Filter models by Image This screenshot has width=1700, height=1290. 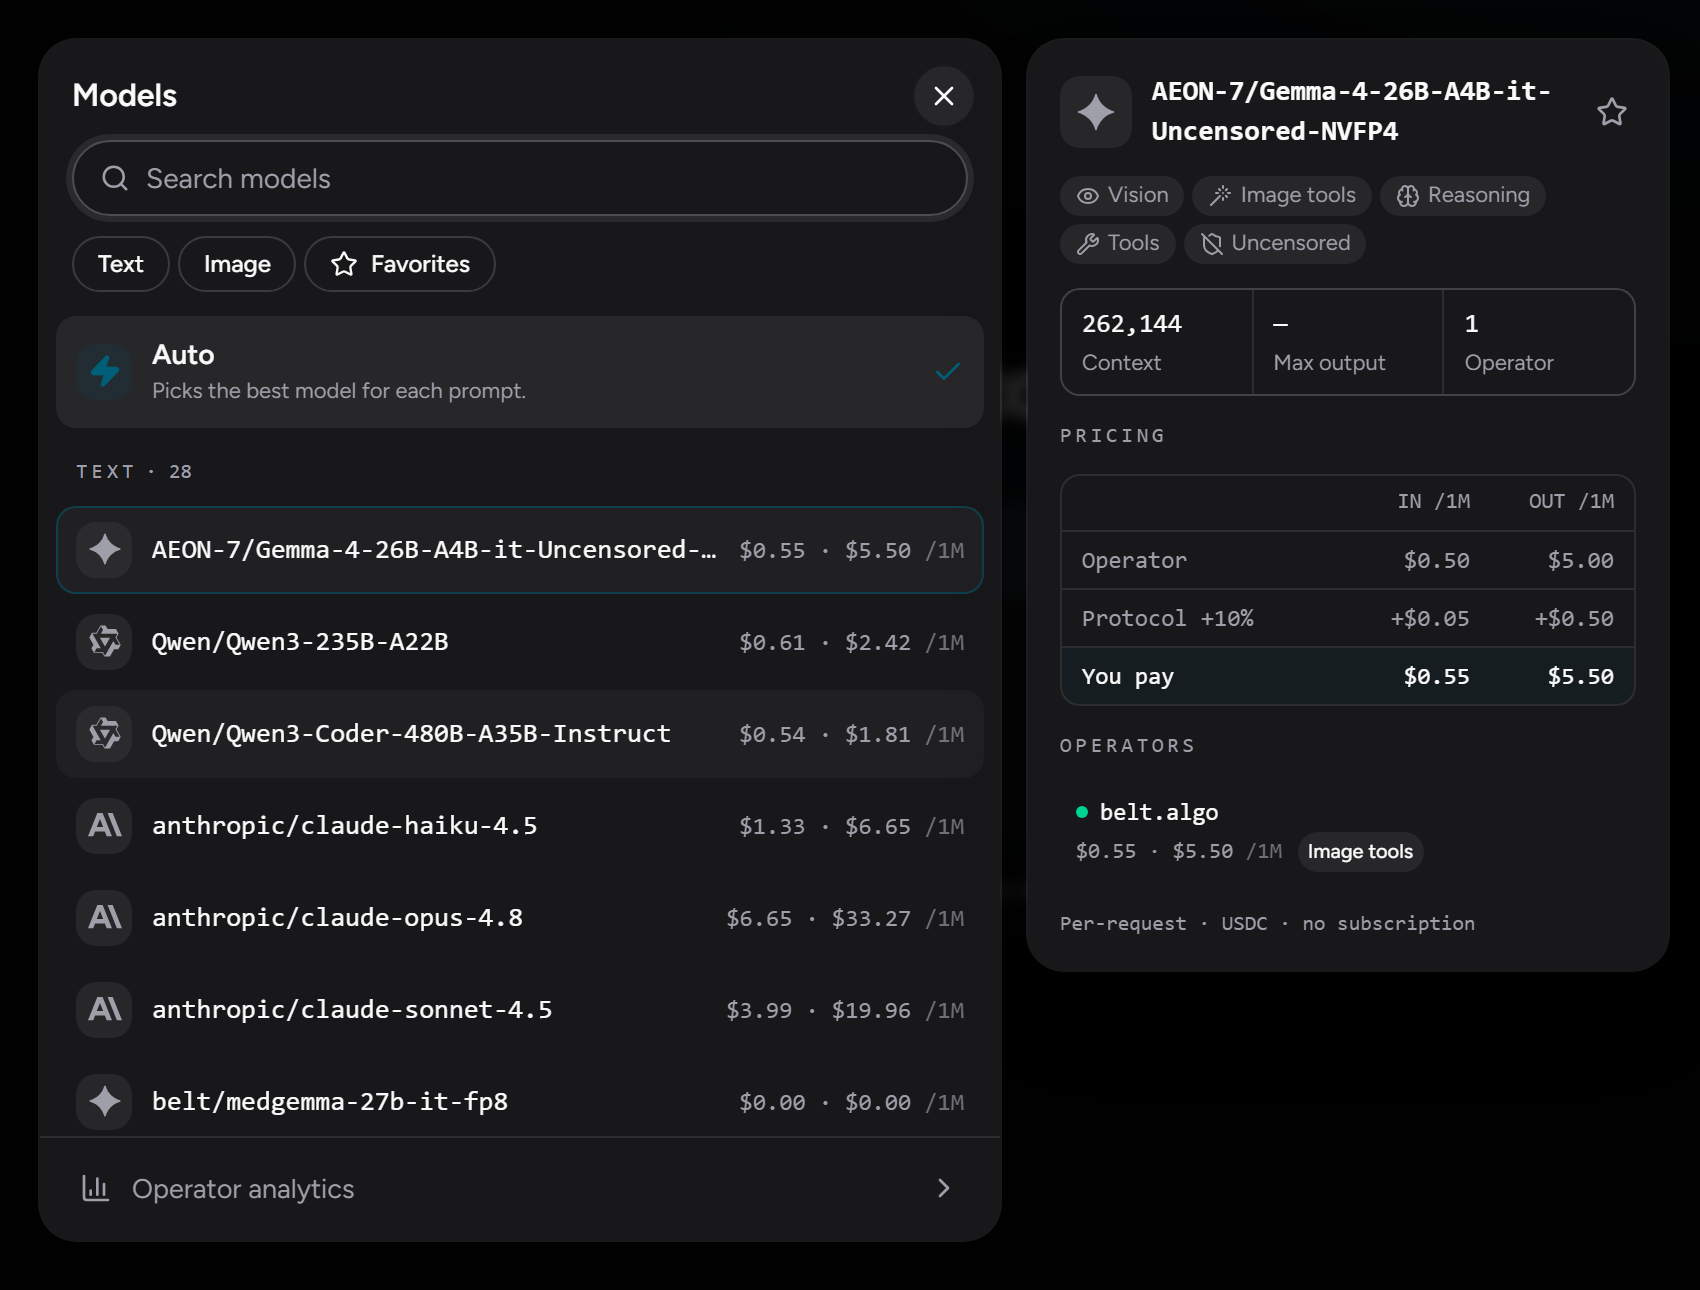(x=237, y=264)
